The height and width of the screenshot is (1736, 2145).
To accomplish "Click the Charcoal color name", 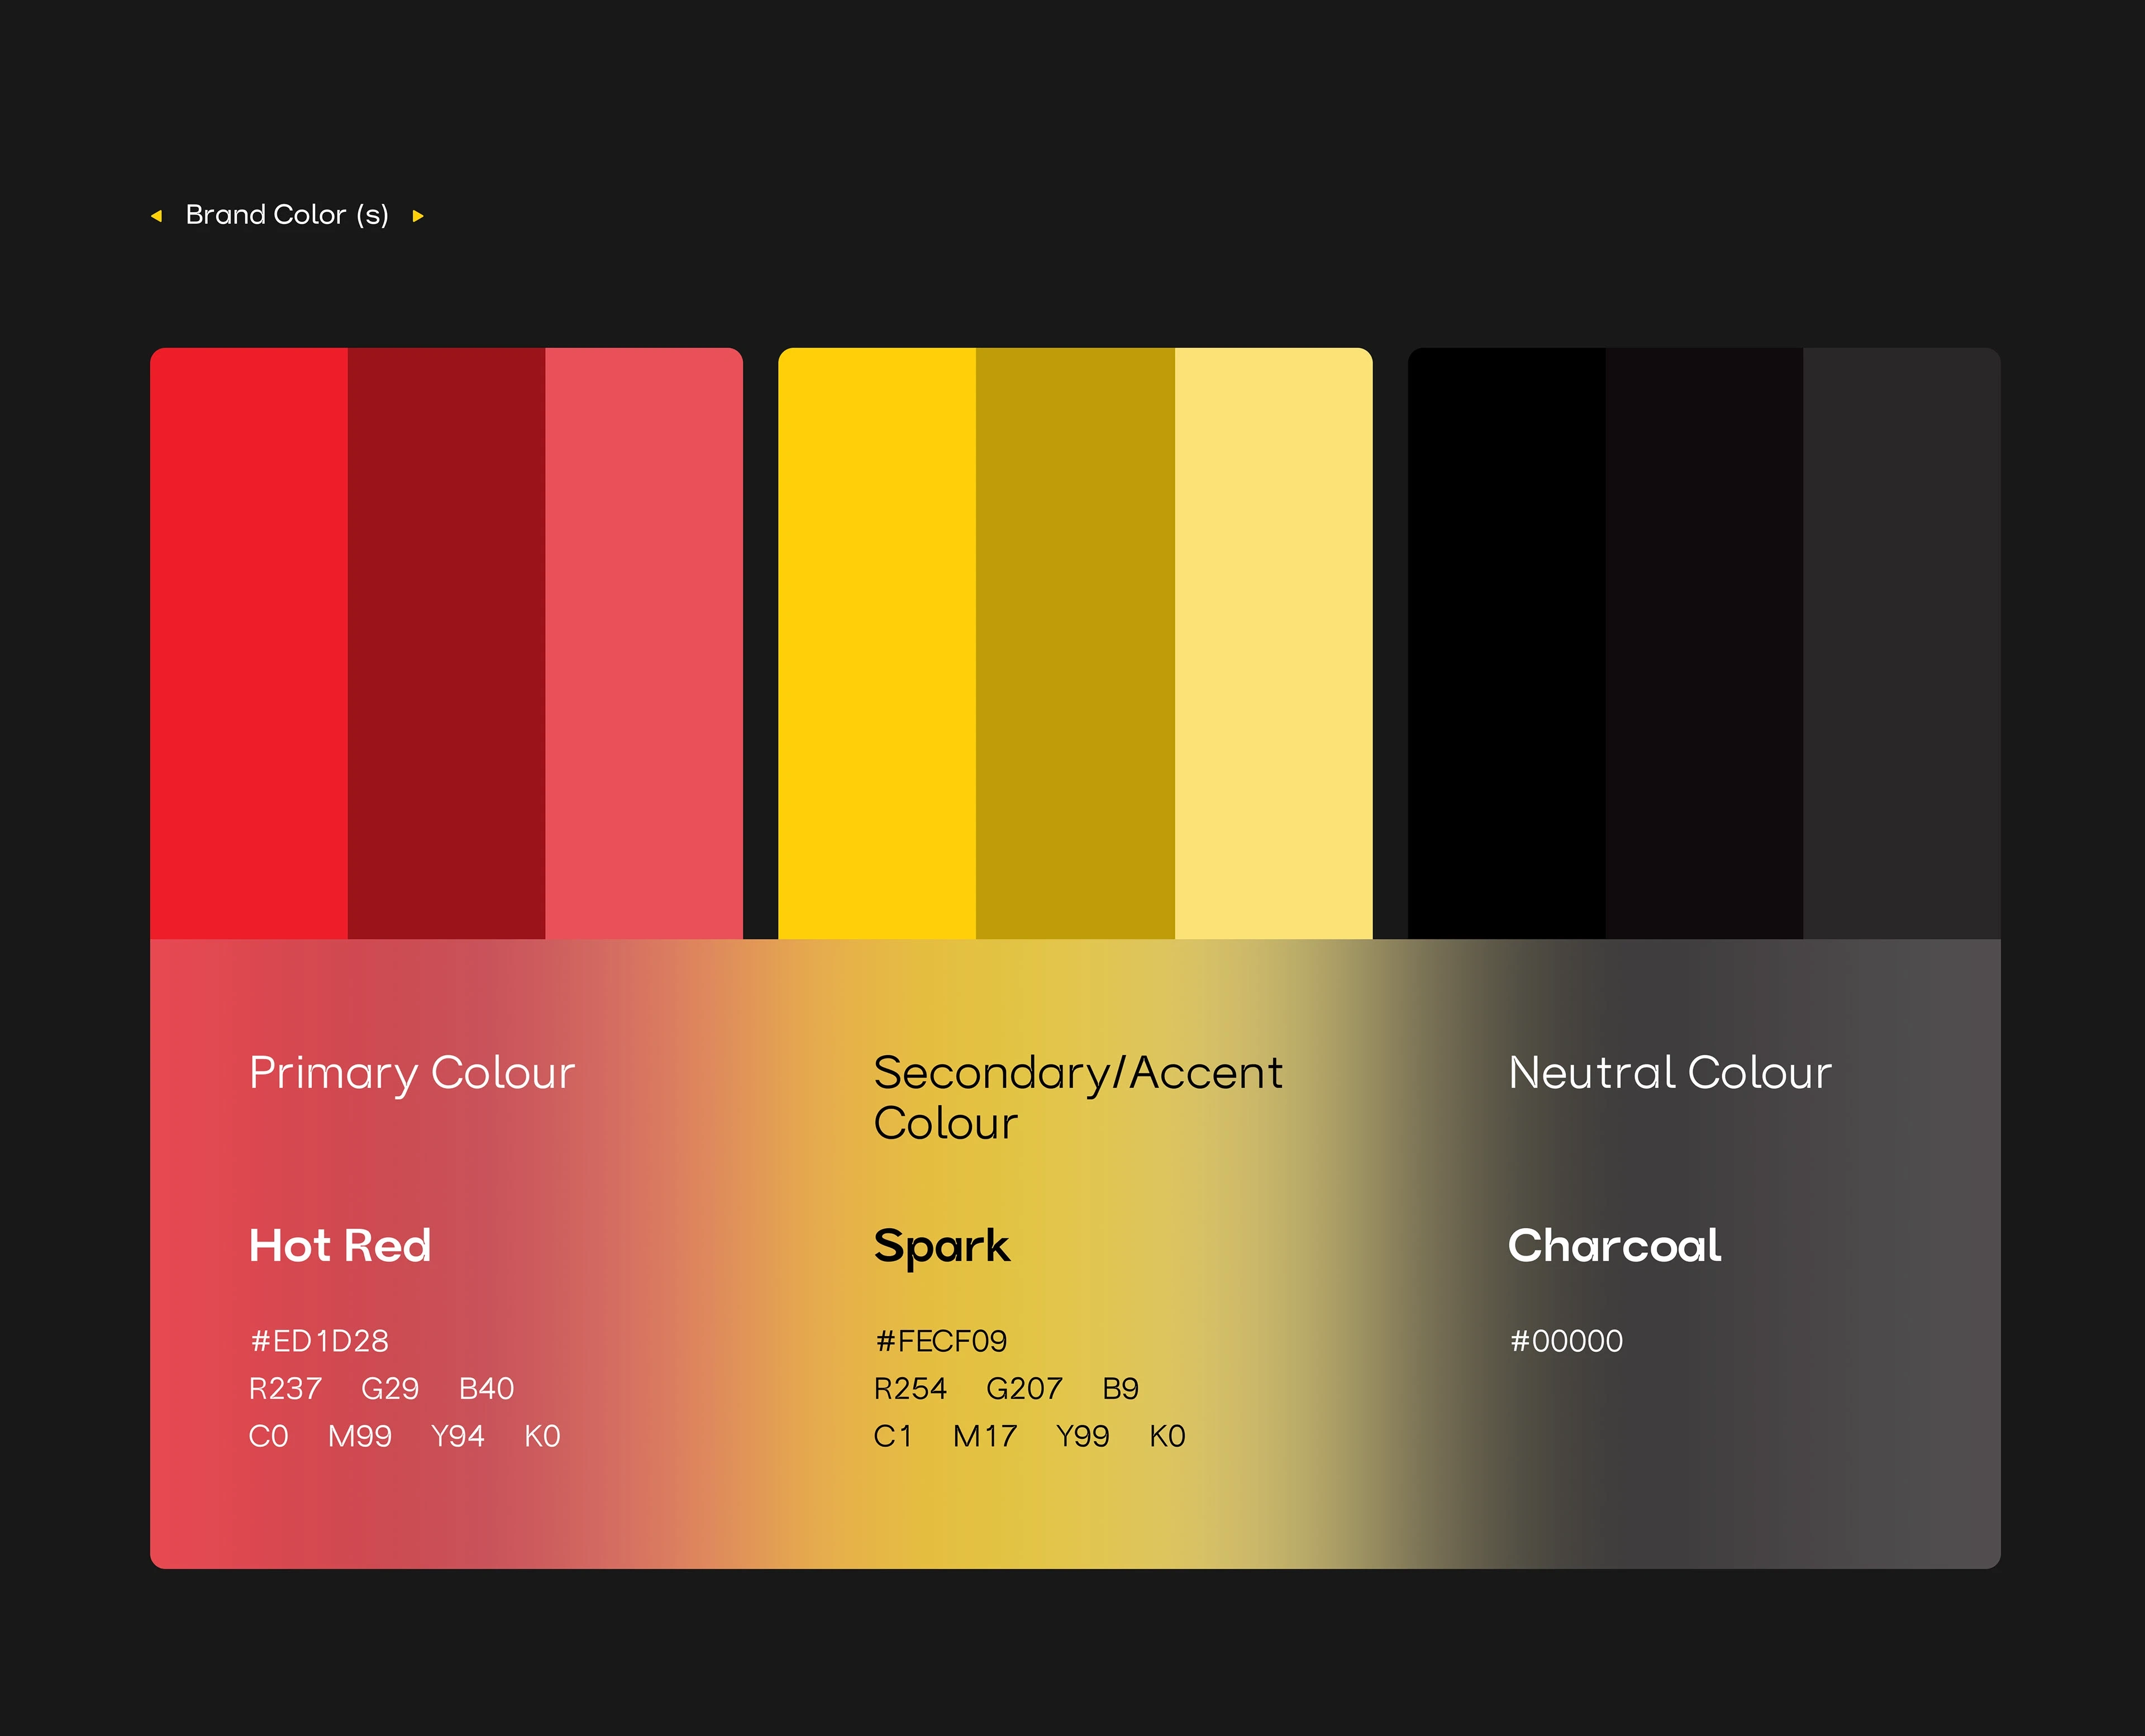I will [x=1614, y=1246].
